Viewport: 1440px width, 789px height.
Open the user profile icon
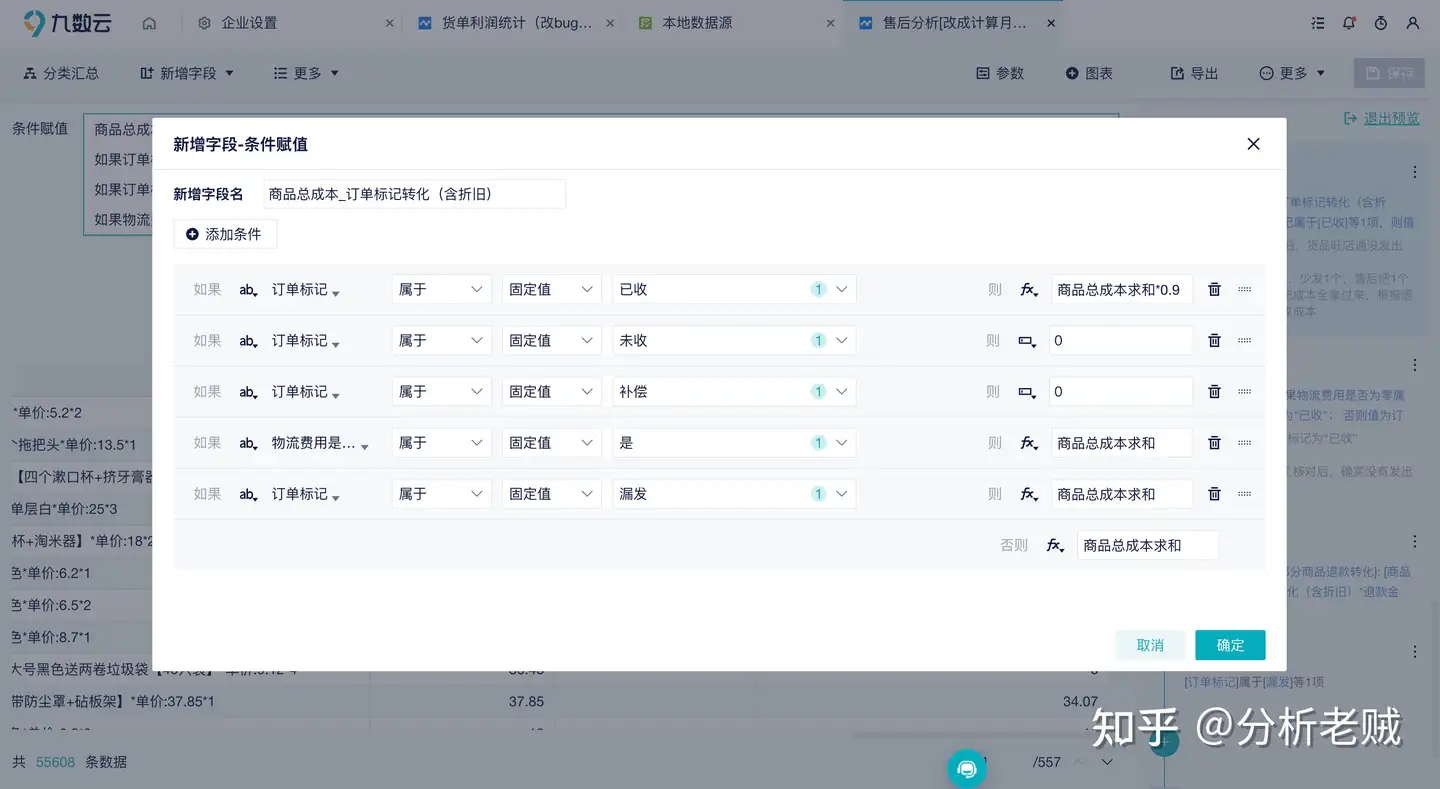[1412, 22]
